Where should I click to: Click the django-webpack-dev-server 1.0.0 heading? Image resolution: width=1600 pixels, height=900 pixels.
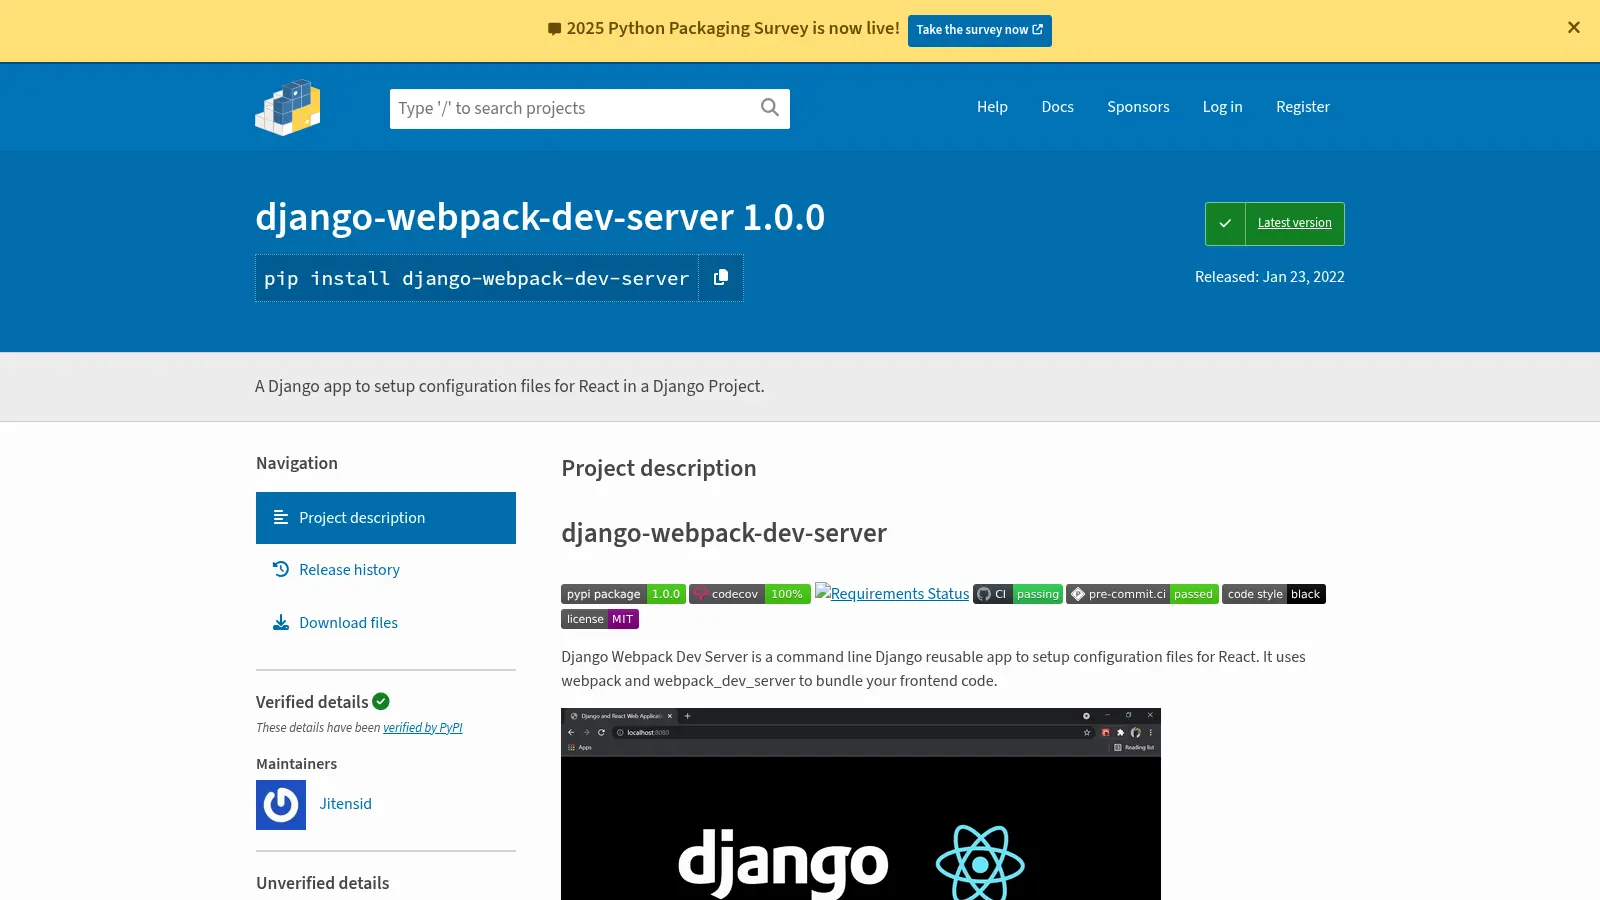click(540, 217)
